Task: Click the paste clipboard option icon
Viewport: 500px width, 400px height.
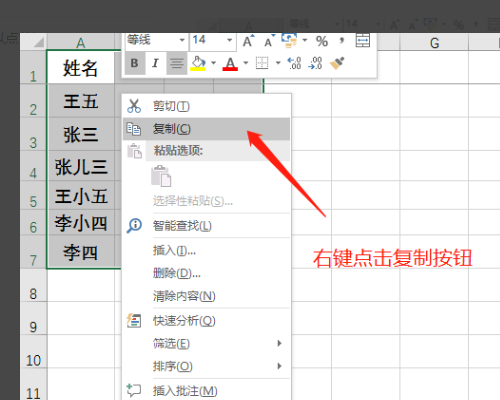Action: pyautogui.click(x=161, y=176)
